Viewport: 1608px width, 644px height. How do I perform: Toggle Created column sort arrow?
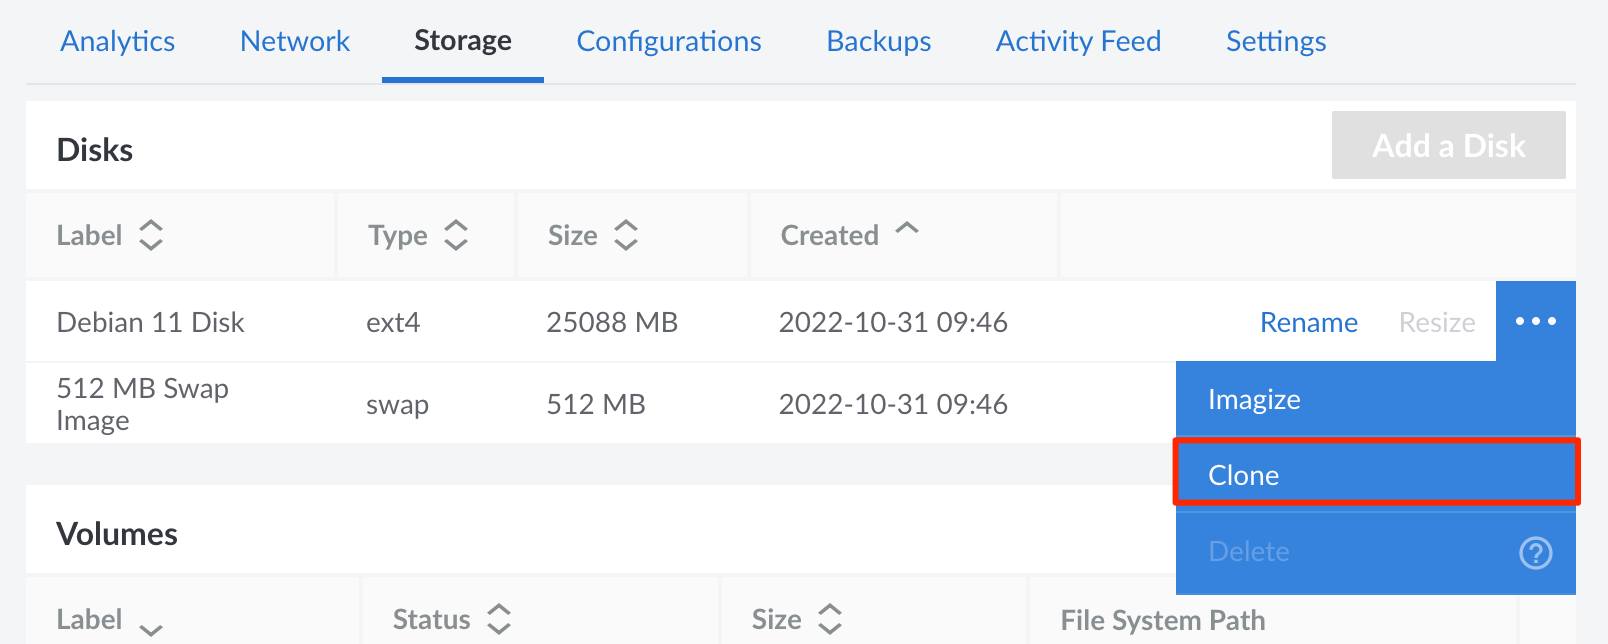[x=907, y=229]
